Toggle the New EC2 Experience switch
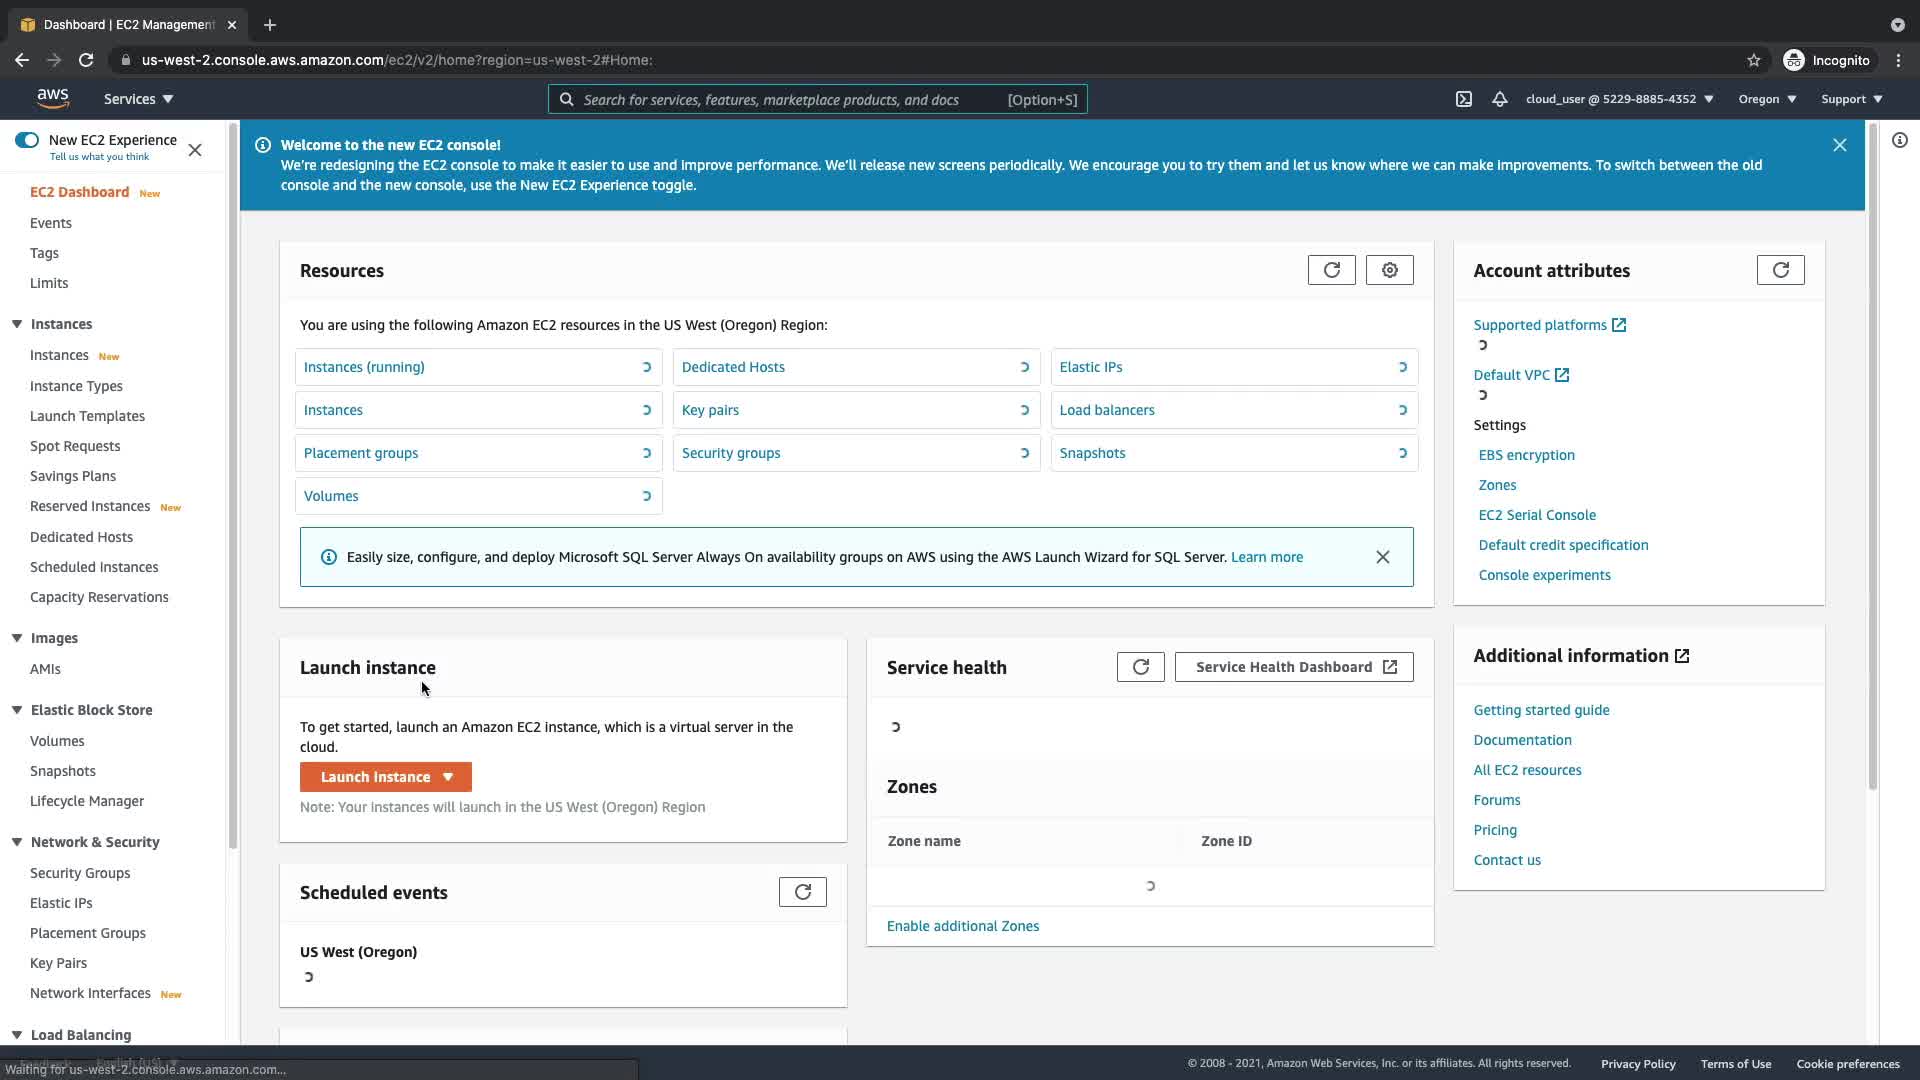 coord(27,140)
